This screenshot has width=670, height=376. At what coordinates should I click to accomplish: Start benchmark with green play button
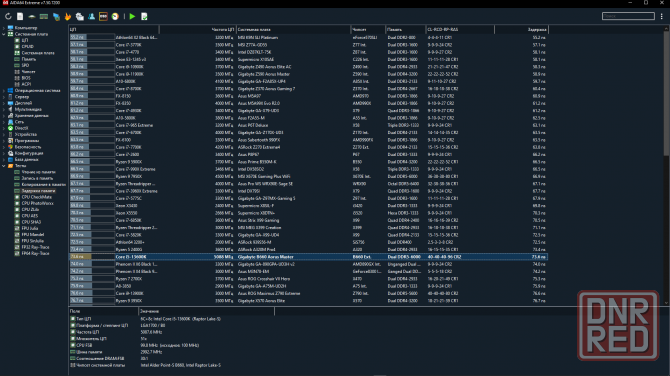132,16
